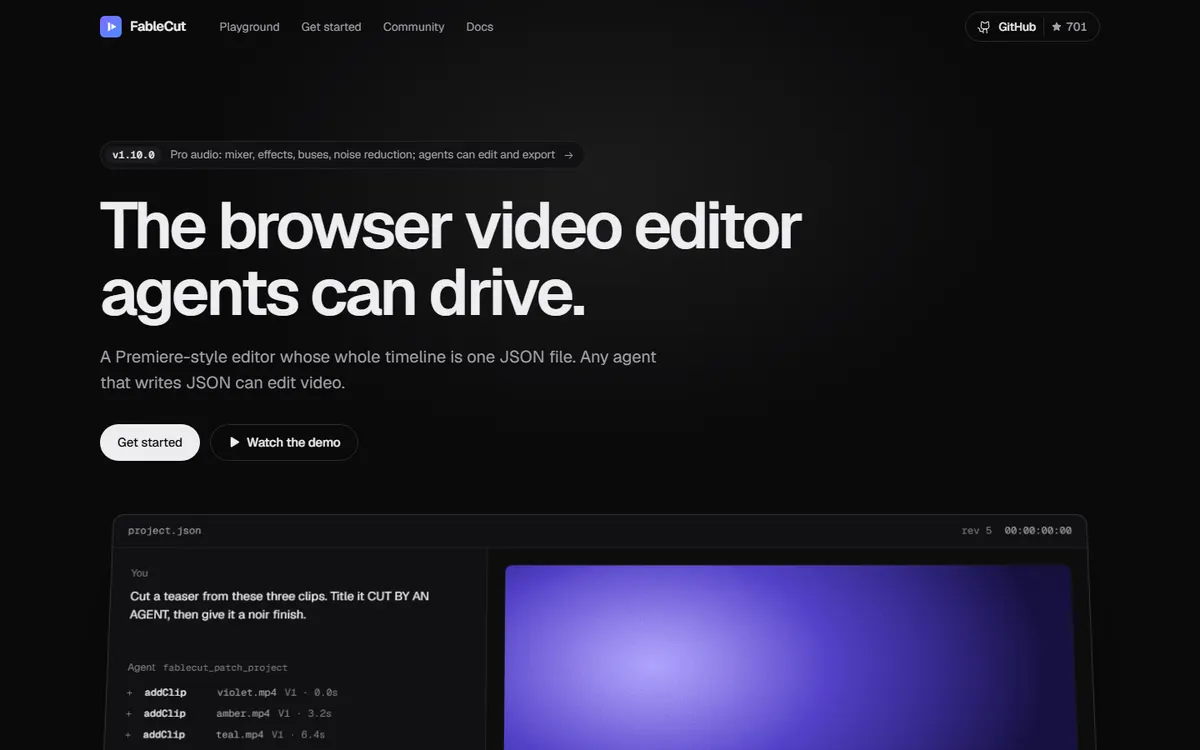Image resolution: width=1200 pixels, height=750 pixels.
Task: Select the teal.mp4 addClip row
Action: click(x=225, y=735)
